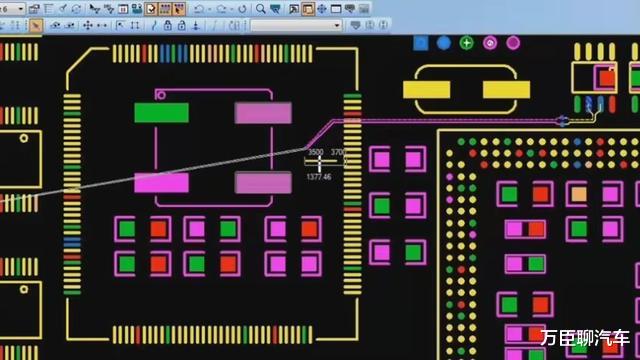Click the calendar-like grid window icon
This screenshot has width=640, height=360.
coord(123,9)
